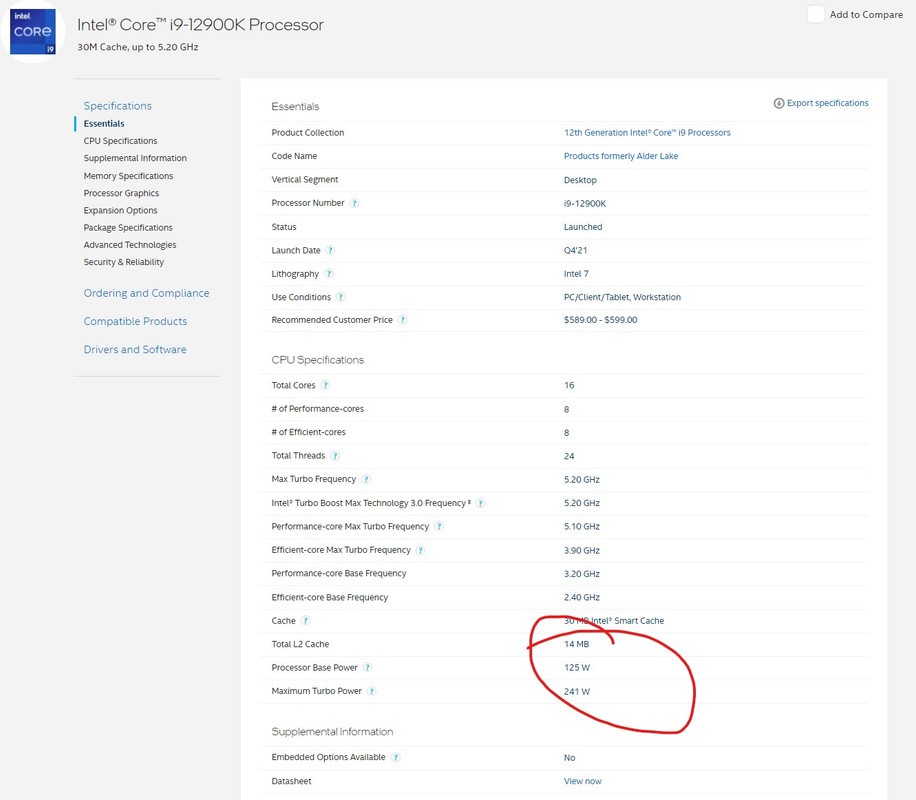Select Essentials in the sidebar

click(x=104, y=123)
